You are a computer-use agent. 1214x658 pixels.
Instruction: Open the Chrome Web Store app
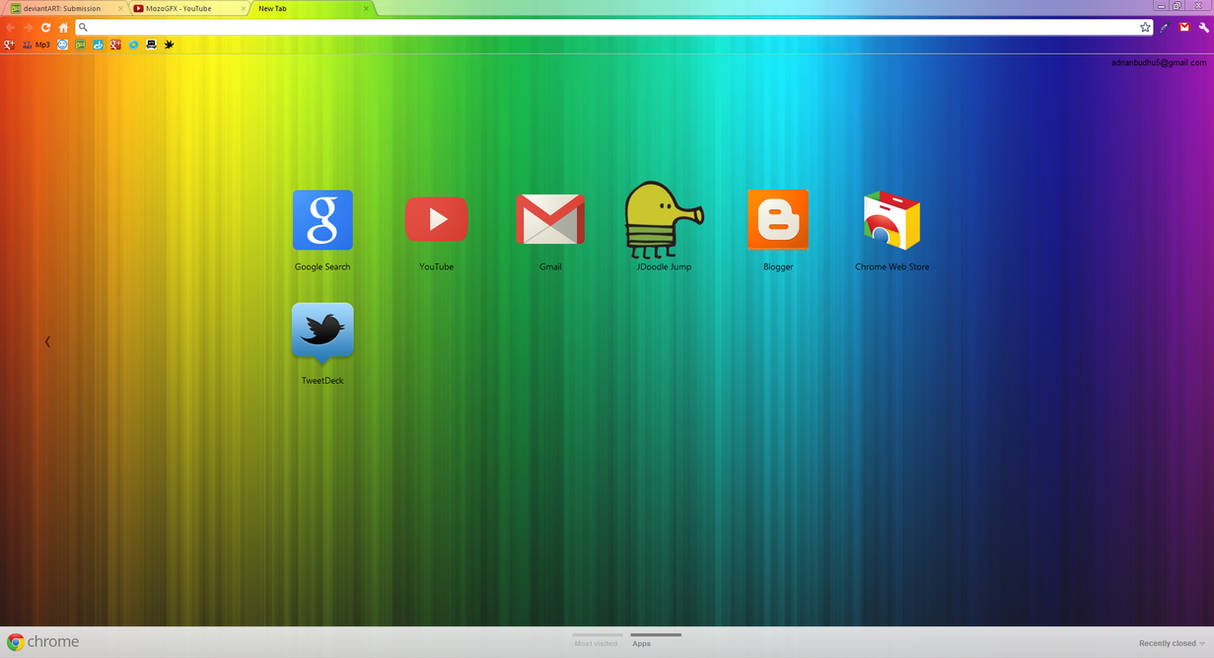pos(892,231)
